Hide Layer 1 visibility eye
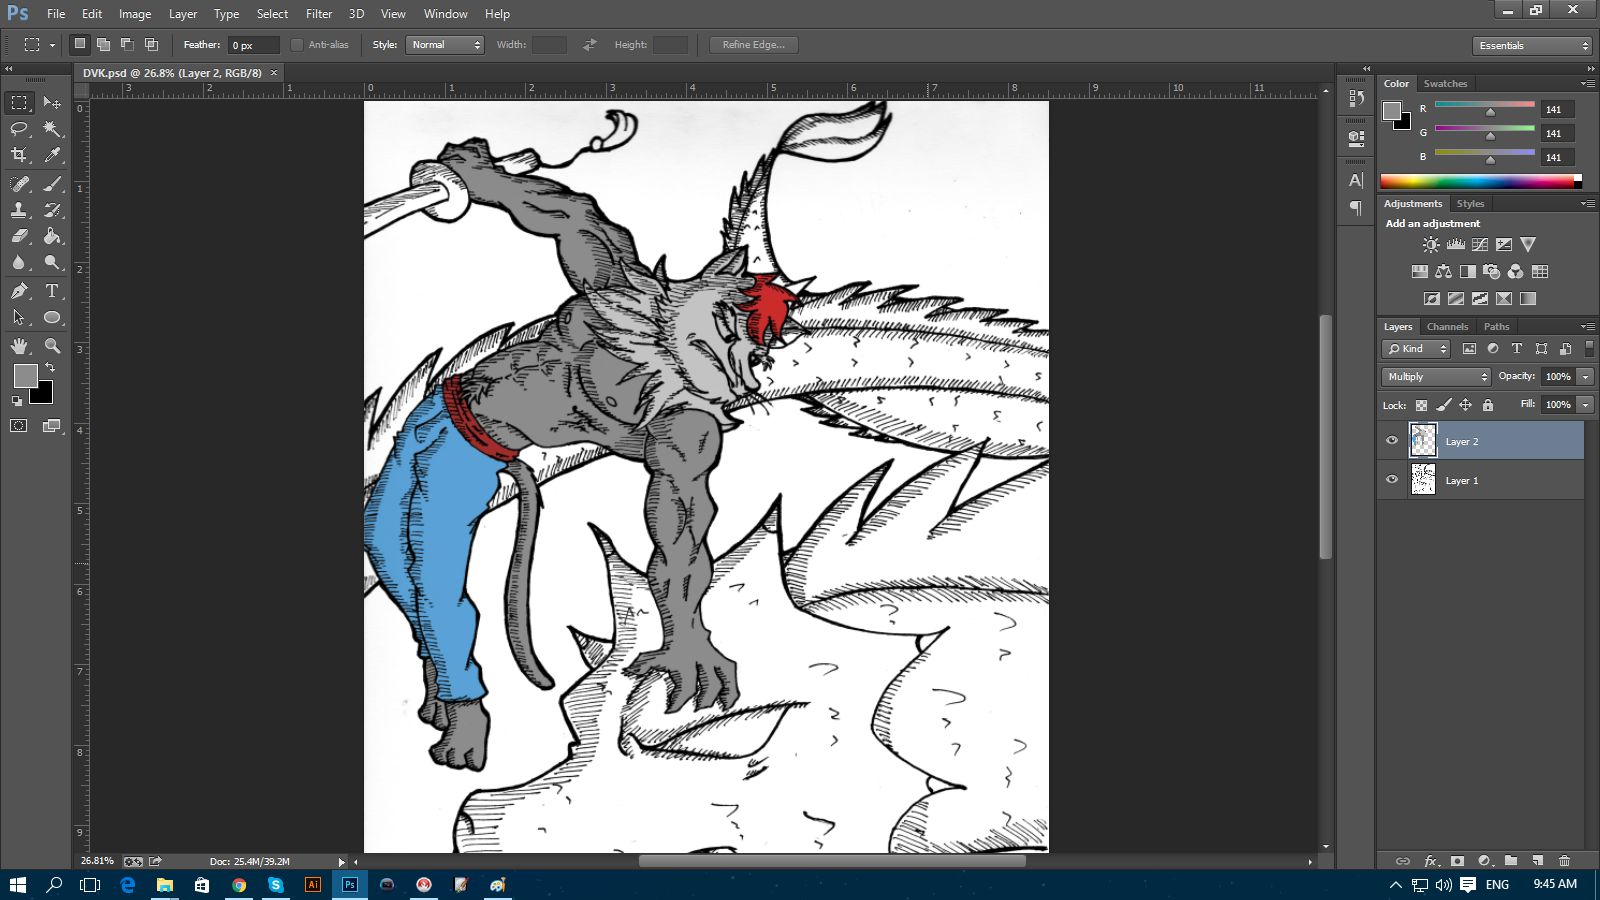Viewport: 1600px width, 900px height. tap(1392, 479)
